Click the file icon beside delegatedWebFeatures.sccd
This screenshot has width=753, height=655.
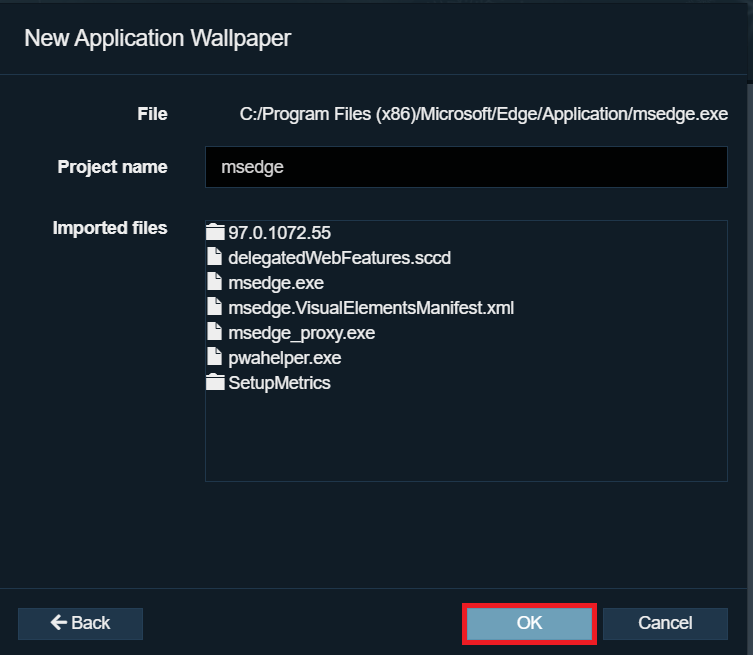coord(215,258)
